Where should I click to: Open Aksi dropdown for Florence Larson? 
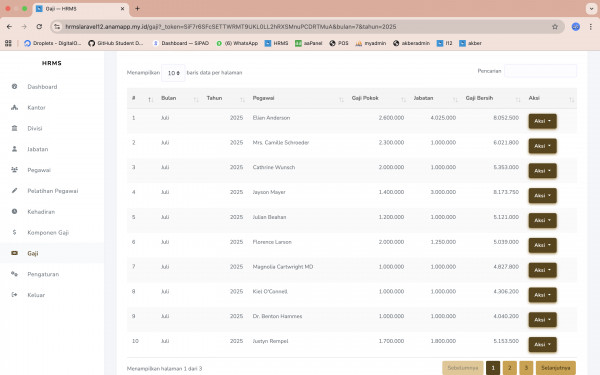[x=543, y=245]
